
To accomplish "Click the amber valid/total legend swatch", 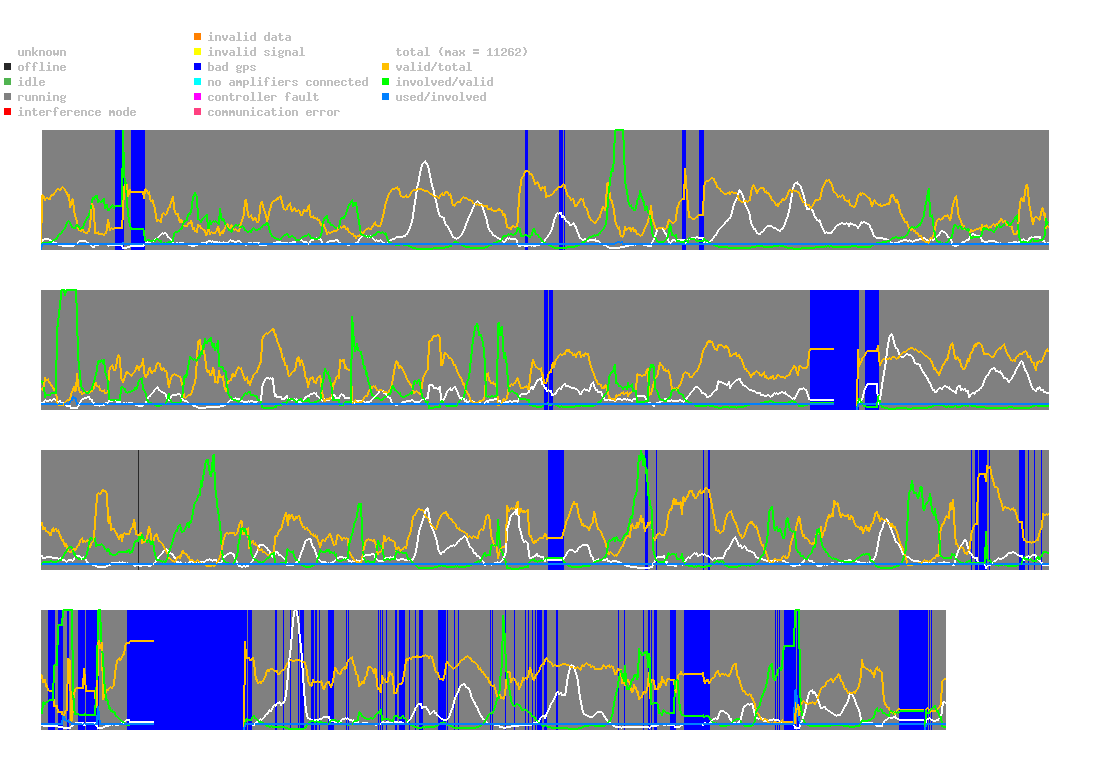I will pyautogui.click(x=385, y=67).
